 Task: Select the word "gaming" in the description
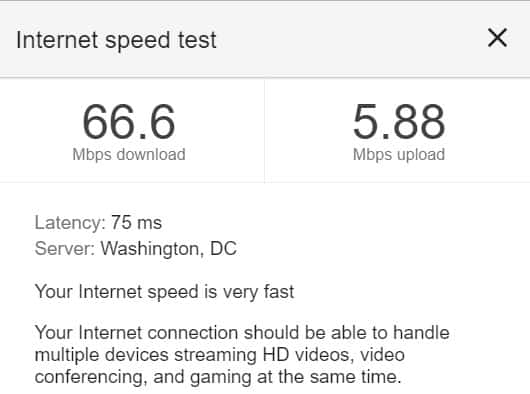coord(220,378)
